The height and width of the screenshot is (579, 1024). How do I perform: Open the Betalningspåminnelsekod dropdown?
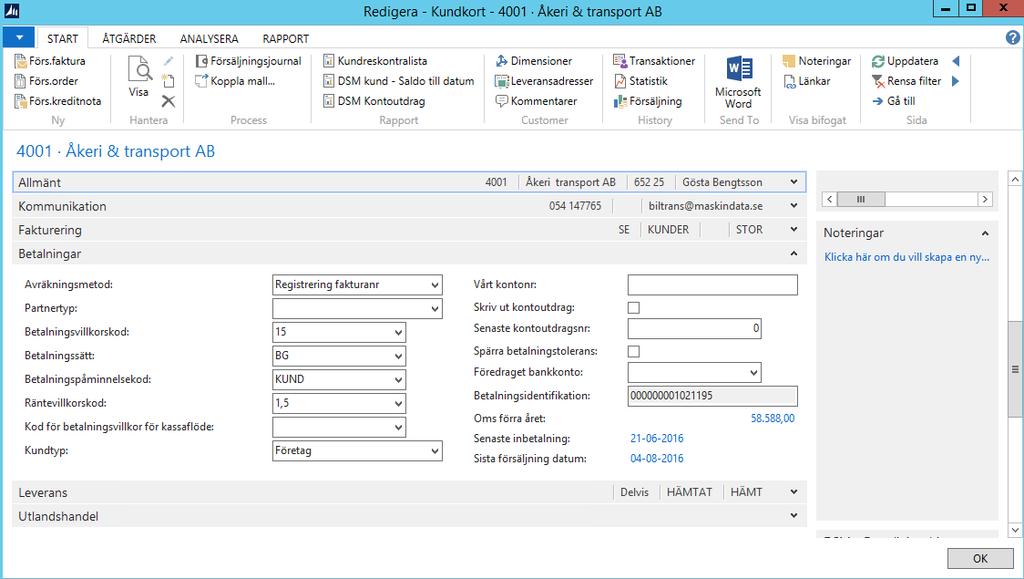(x=398, y=380)
